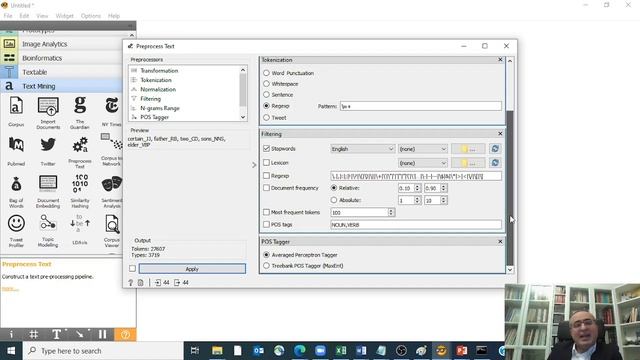This screenshot has width=640, height=360.
Task: Open lexicon file browse folder button
Action: point(468,163)
